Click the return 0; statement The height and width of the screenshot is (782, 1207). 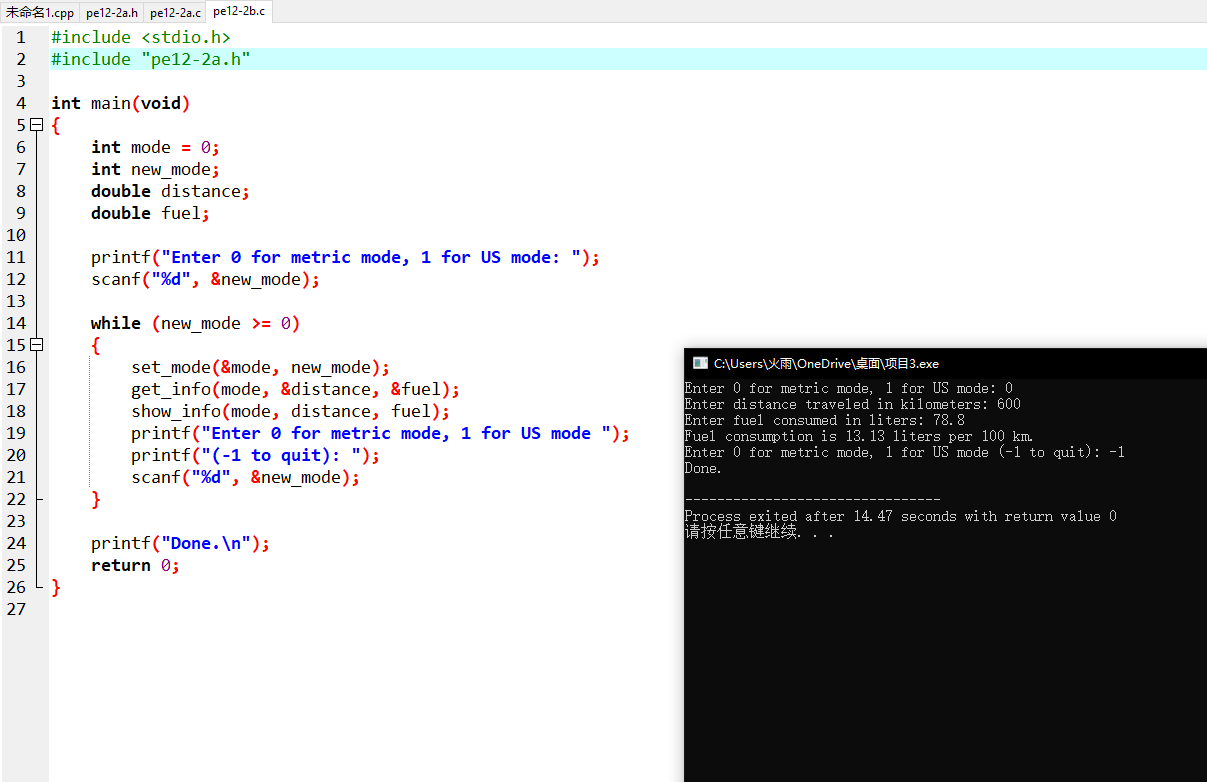point(135,565)
